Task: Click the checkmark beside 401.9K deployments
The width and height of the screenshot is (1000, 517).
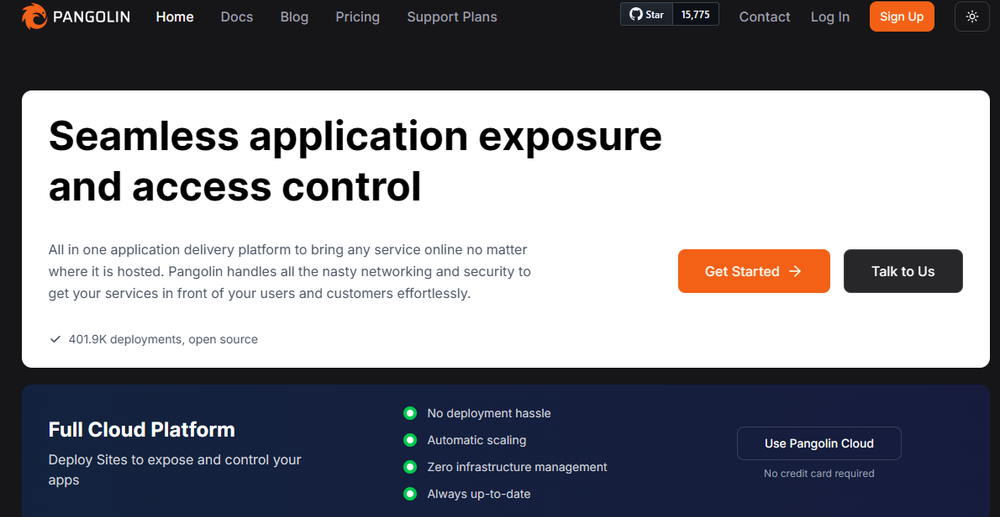Action: [x=56, y=339]
